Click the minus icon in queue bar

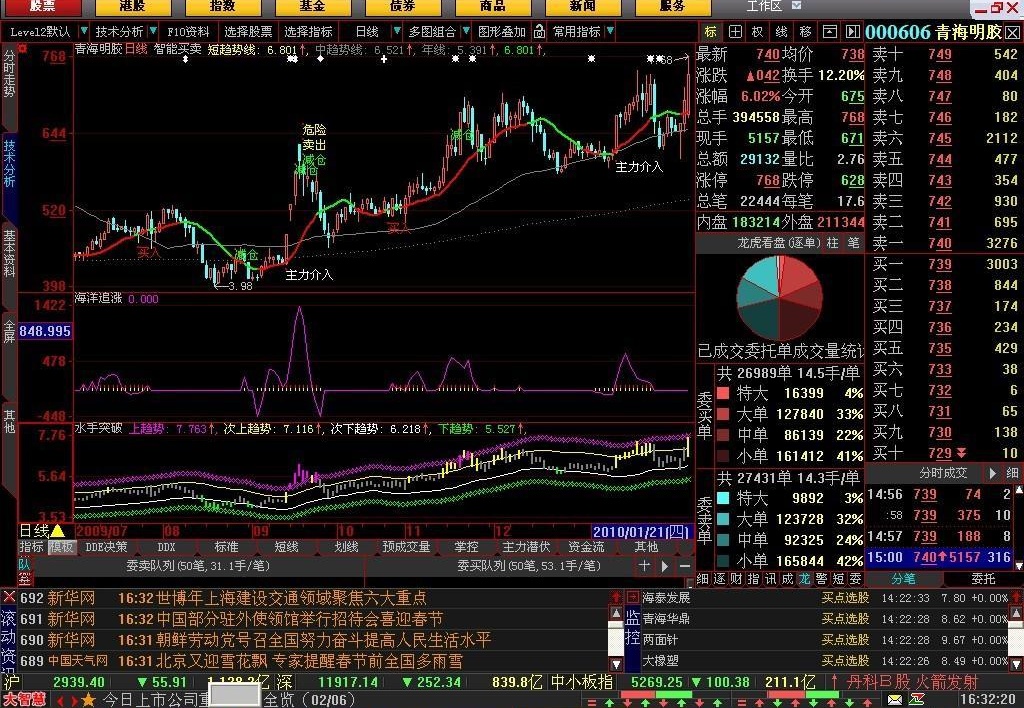click(x=684, y=566)
